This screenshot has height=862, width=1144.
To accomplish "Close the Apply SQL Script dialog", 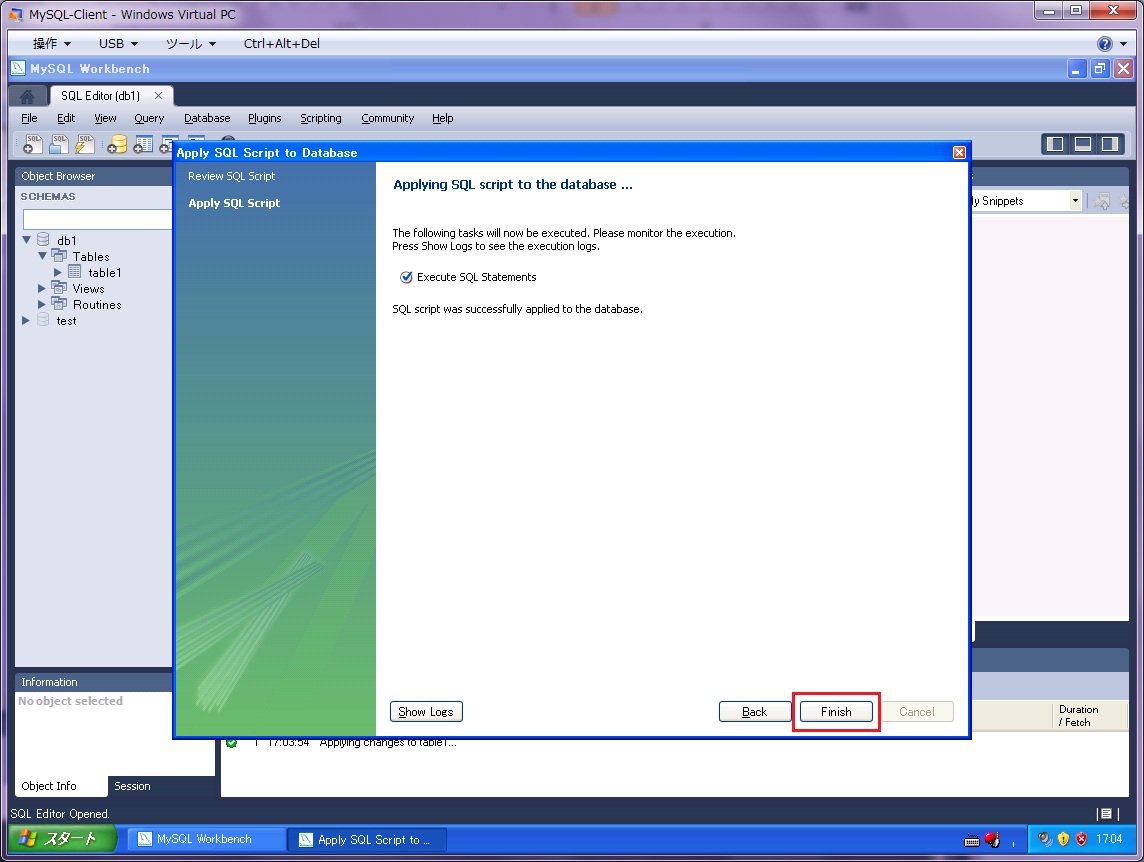I will (x=959, y=152).
